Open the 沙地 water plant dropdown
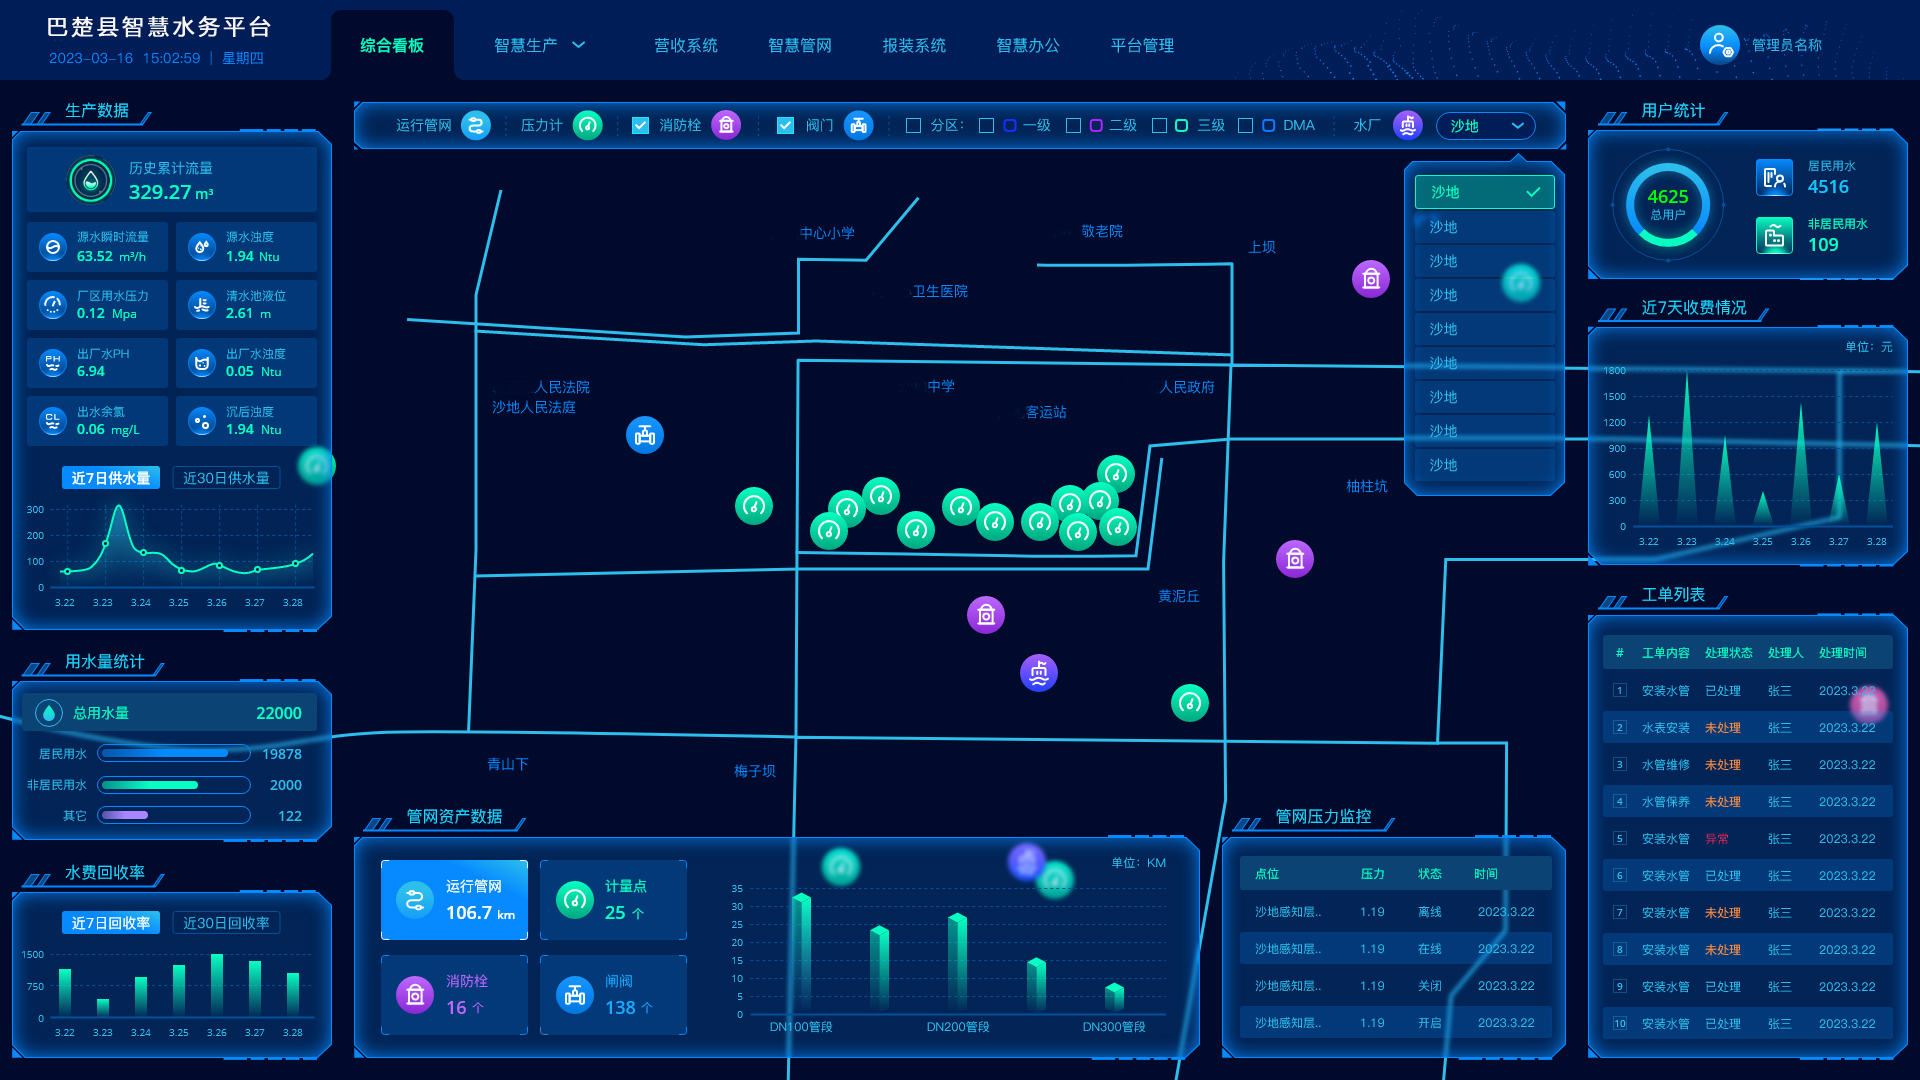Viewport: 1920px width, 1080px height. 1485,126
